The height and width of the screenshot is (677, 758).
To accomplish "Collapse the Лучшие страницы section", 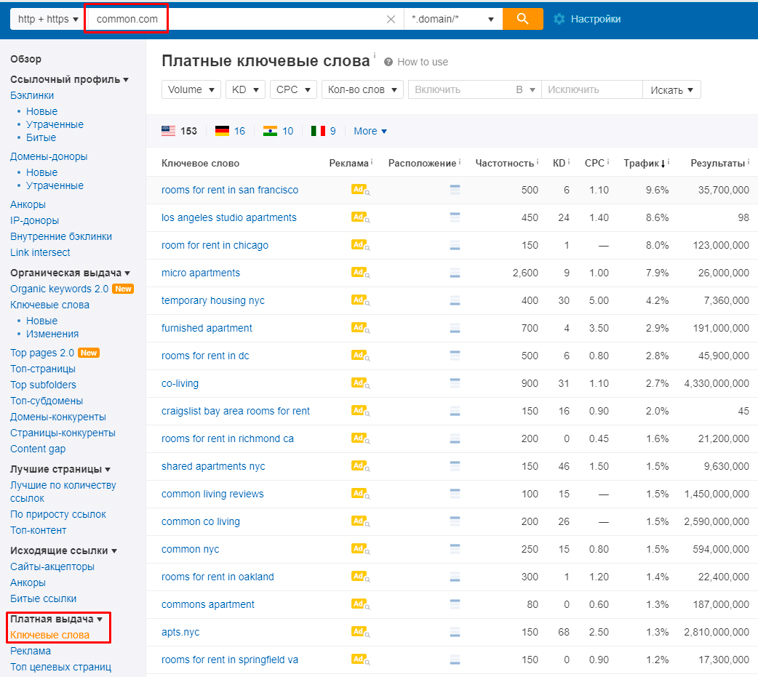I will coord(60,469).
